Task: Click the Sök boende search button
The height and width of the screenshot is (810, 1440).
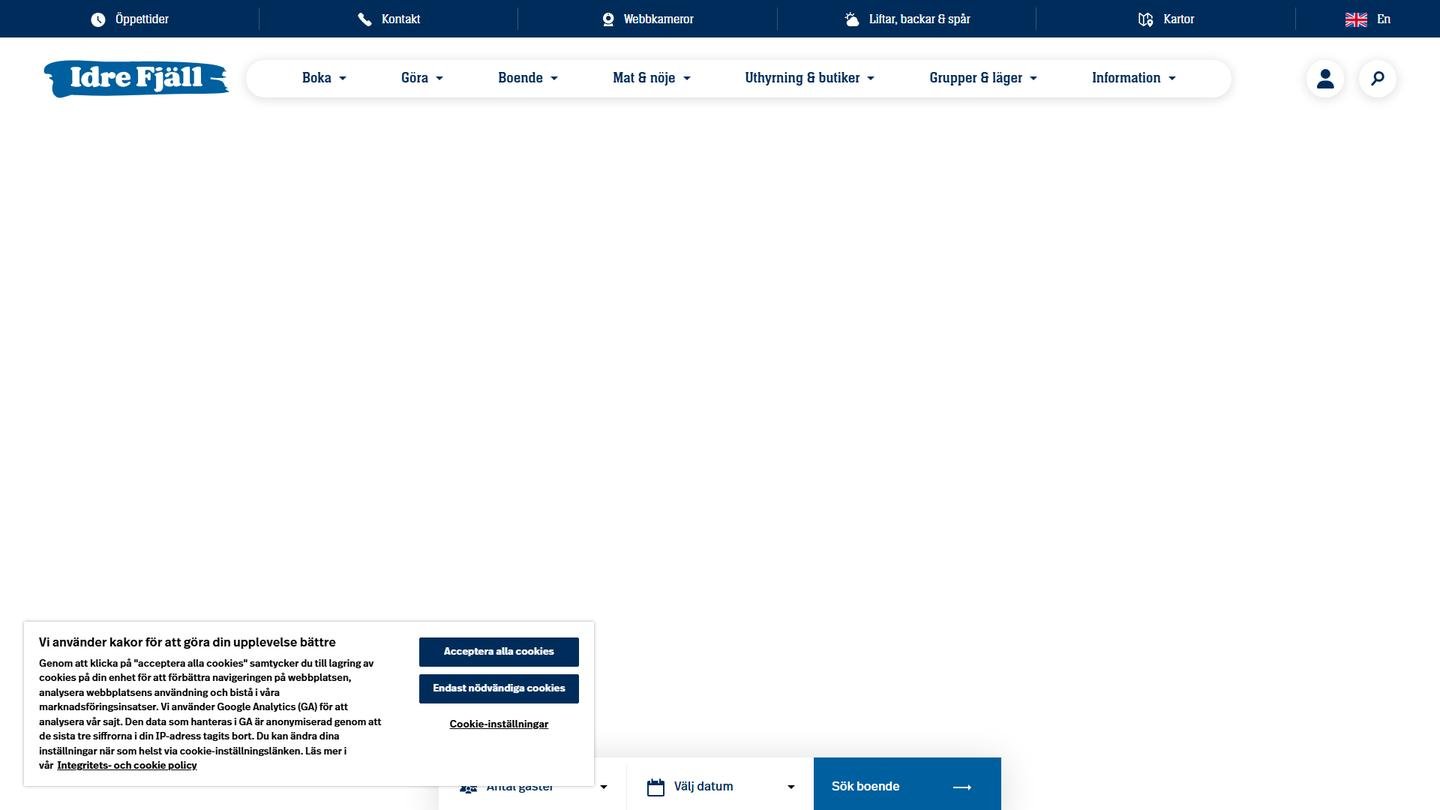Action: tap(906, 786)
